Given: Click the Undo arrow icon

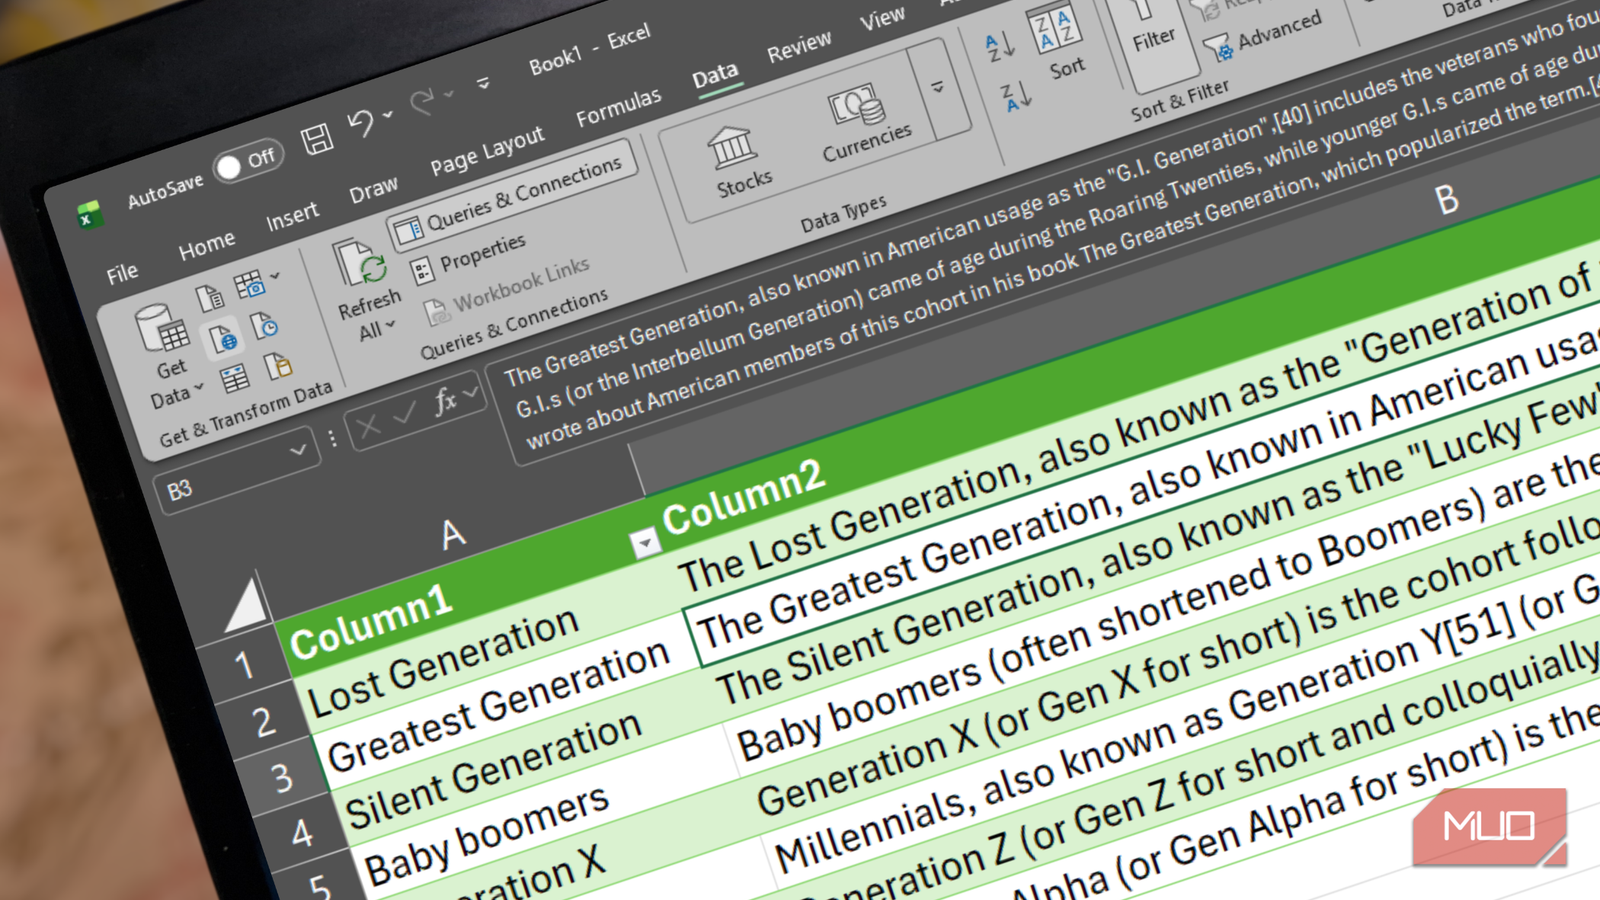Looking at the screenshot, I should (x=361, y=124).
